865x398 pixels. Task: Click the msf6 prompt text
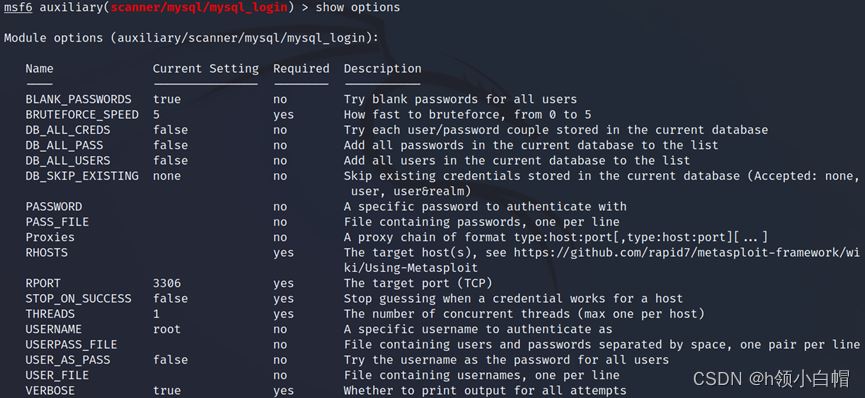click(x=18, y=8)
